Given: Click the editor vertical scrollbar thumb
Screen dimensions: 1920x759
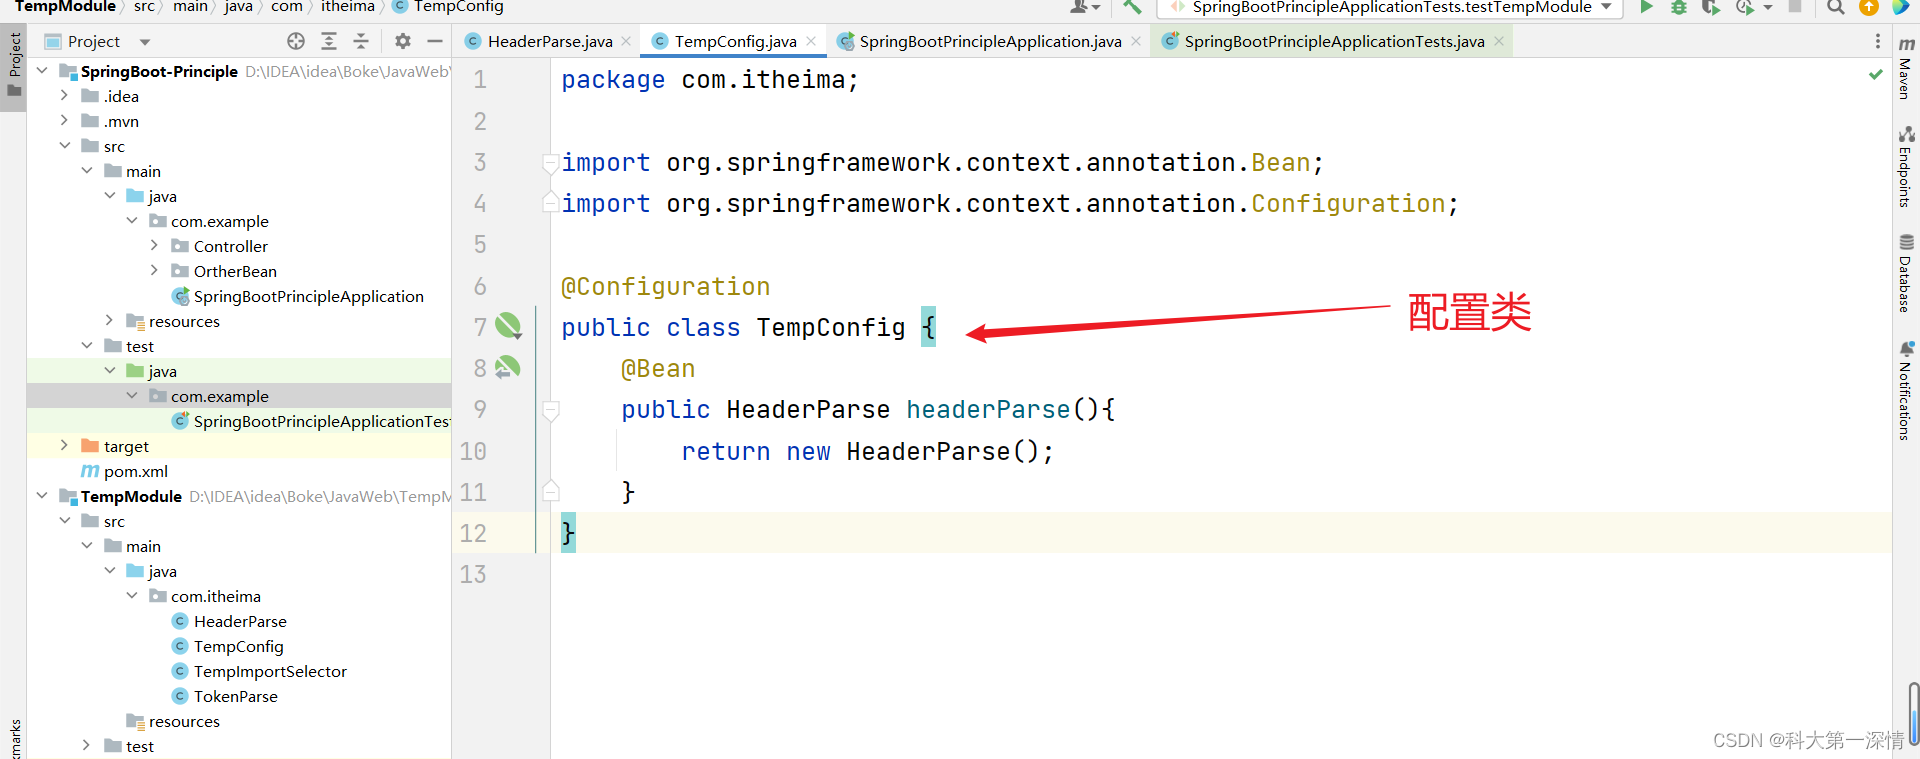Looking at the screenshot, I should point(1913,713).
